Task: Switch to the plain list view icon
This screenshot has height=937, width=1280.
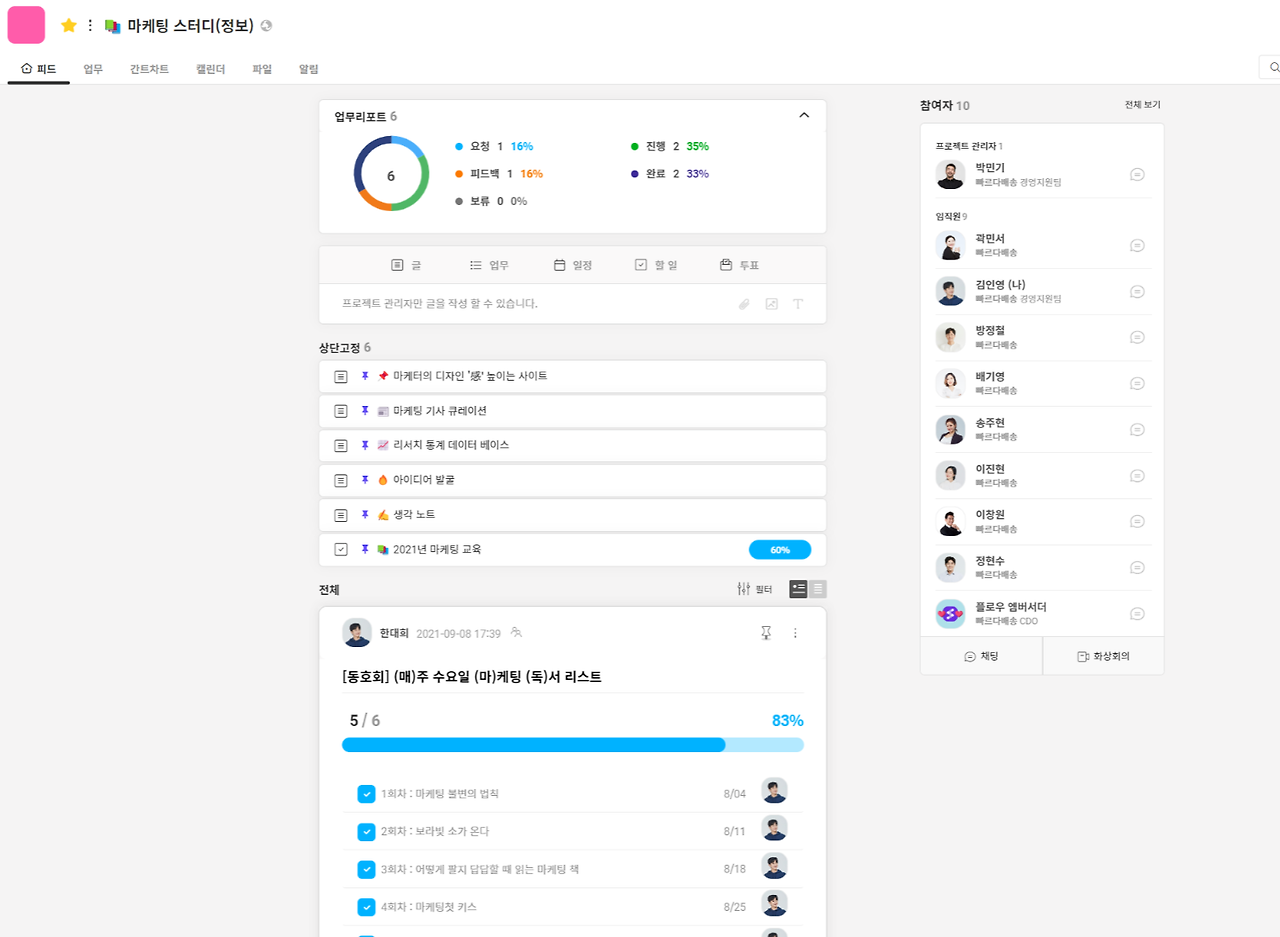Action: [x=817, y=589]
